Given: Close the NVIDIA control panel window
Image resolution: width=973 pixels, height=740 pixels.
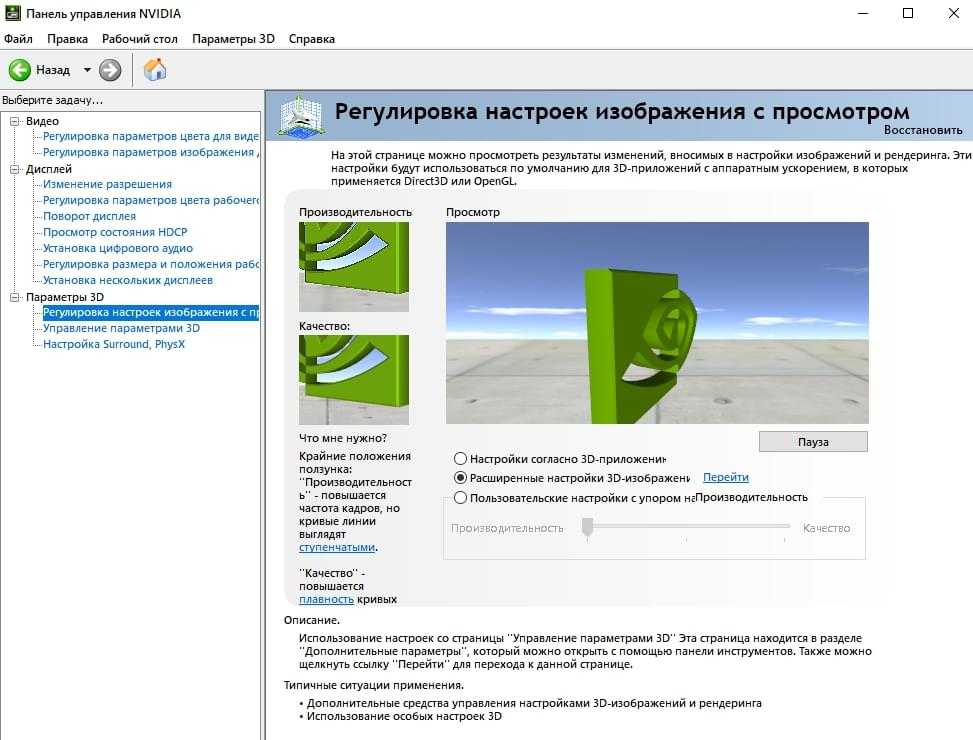Looking at the screenshot, I should coord(954,13).
